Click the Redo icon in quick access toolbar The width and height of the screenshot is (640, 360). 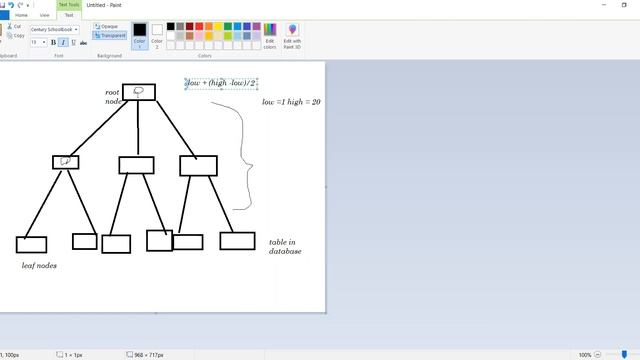(x=20, y=5)
